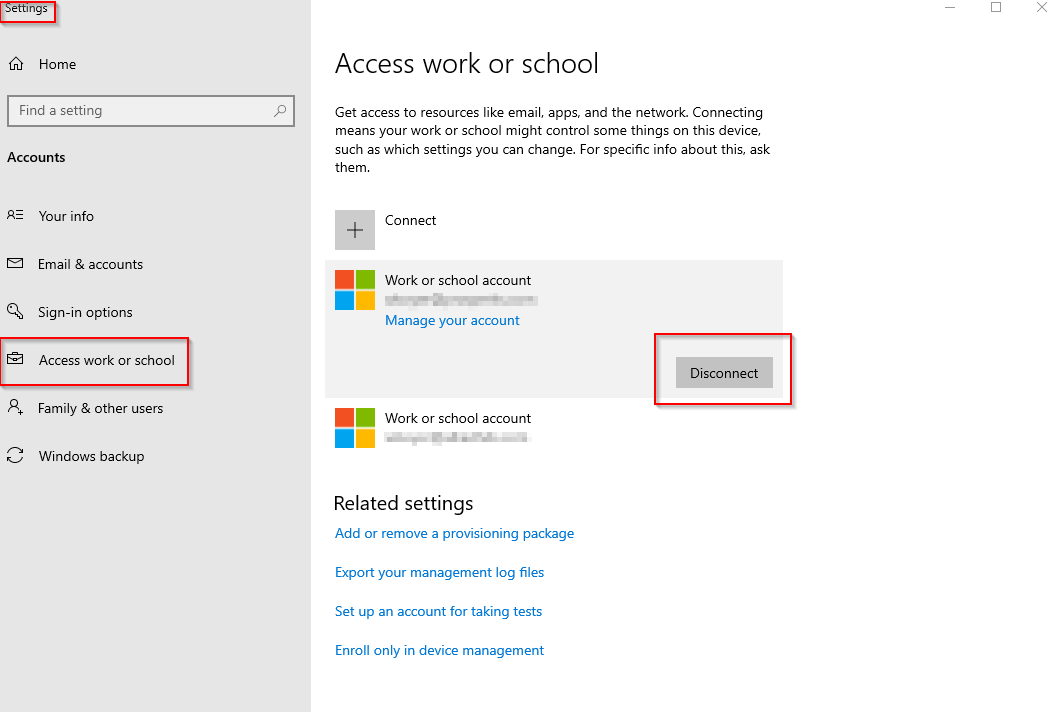Click the Microsoft logo of the second work account
This screenshot has width=1059, height=712.
[x=355, y=428]
